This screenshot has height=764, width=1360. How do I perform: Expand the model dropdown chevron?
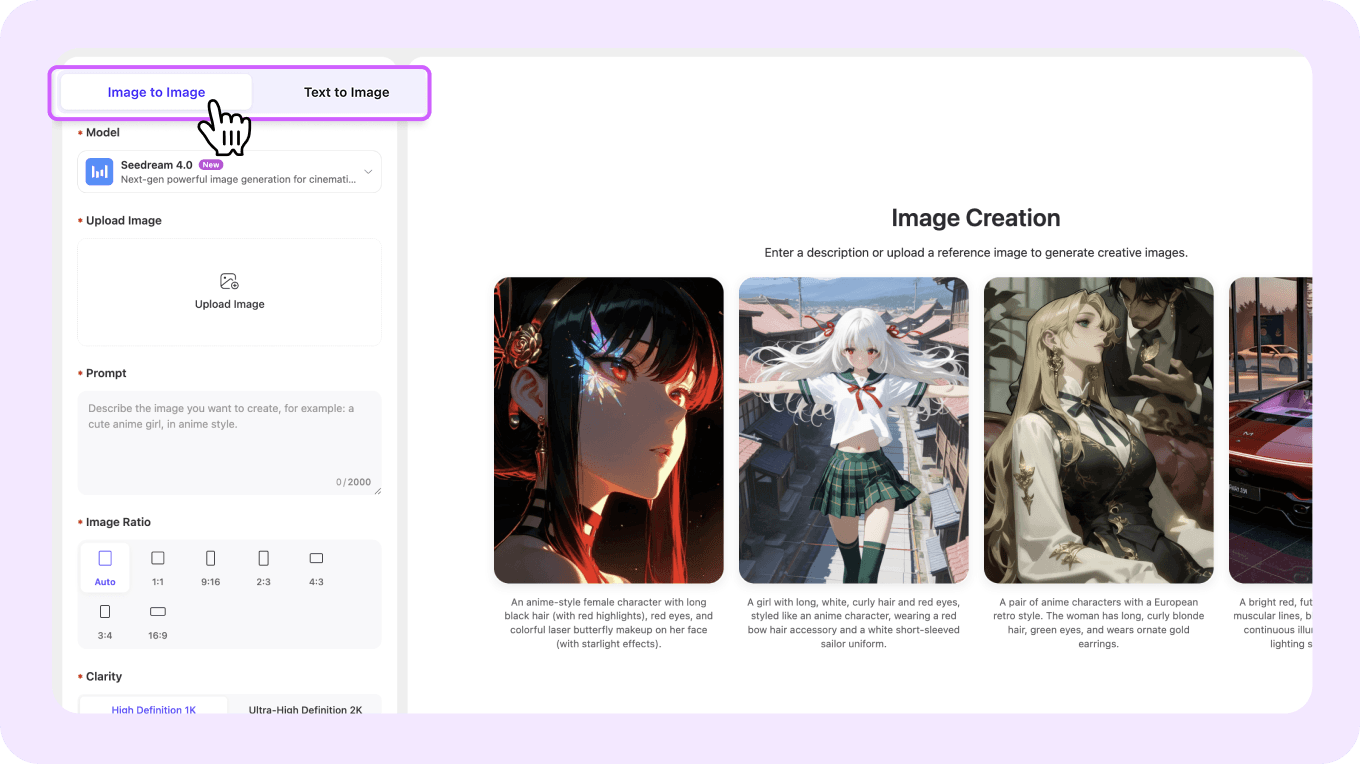pyautogui.click(x=368, y=172)
